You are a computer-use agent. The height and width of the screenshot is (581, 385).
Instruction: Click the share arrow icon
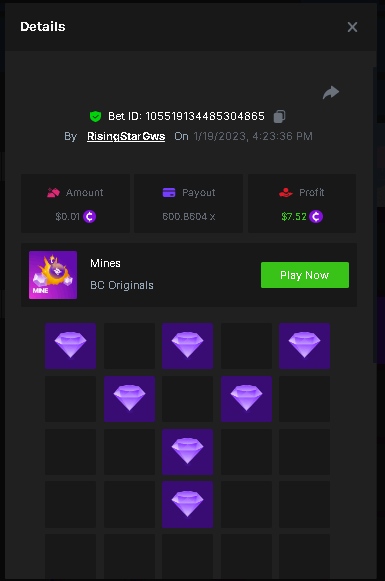331,93
